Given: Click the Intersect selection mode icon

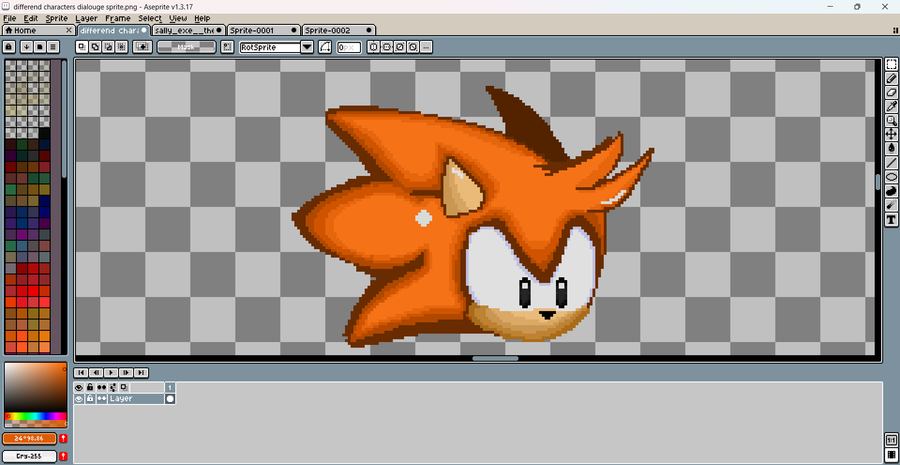Looking at the screenshot, I should coord(121,47).
